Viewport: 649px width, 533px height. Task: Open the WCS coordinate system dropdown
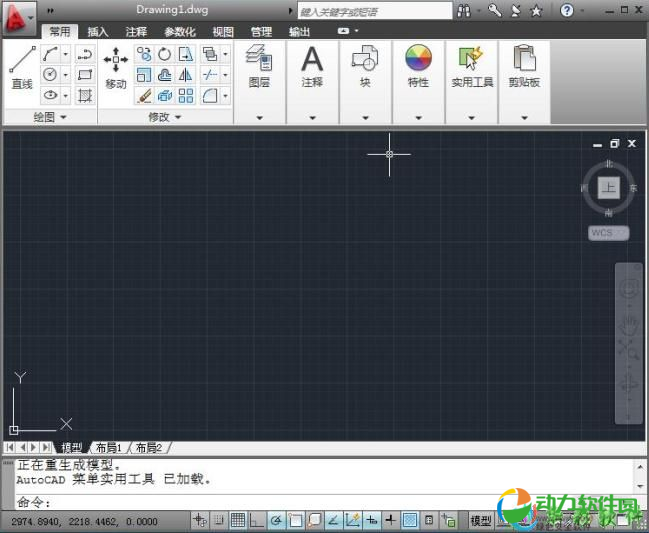pos(608,233)
